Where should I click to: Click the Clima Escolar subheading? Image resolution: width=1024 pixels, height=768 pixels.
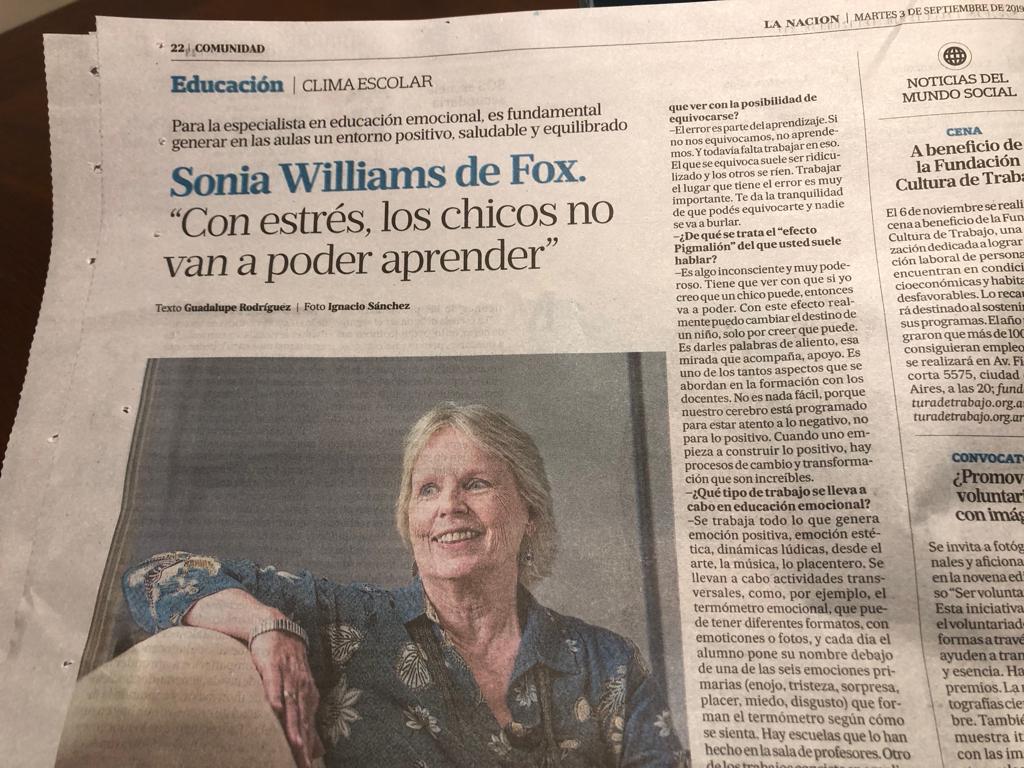367,83
